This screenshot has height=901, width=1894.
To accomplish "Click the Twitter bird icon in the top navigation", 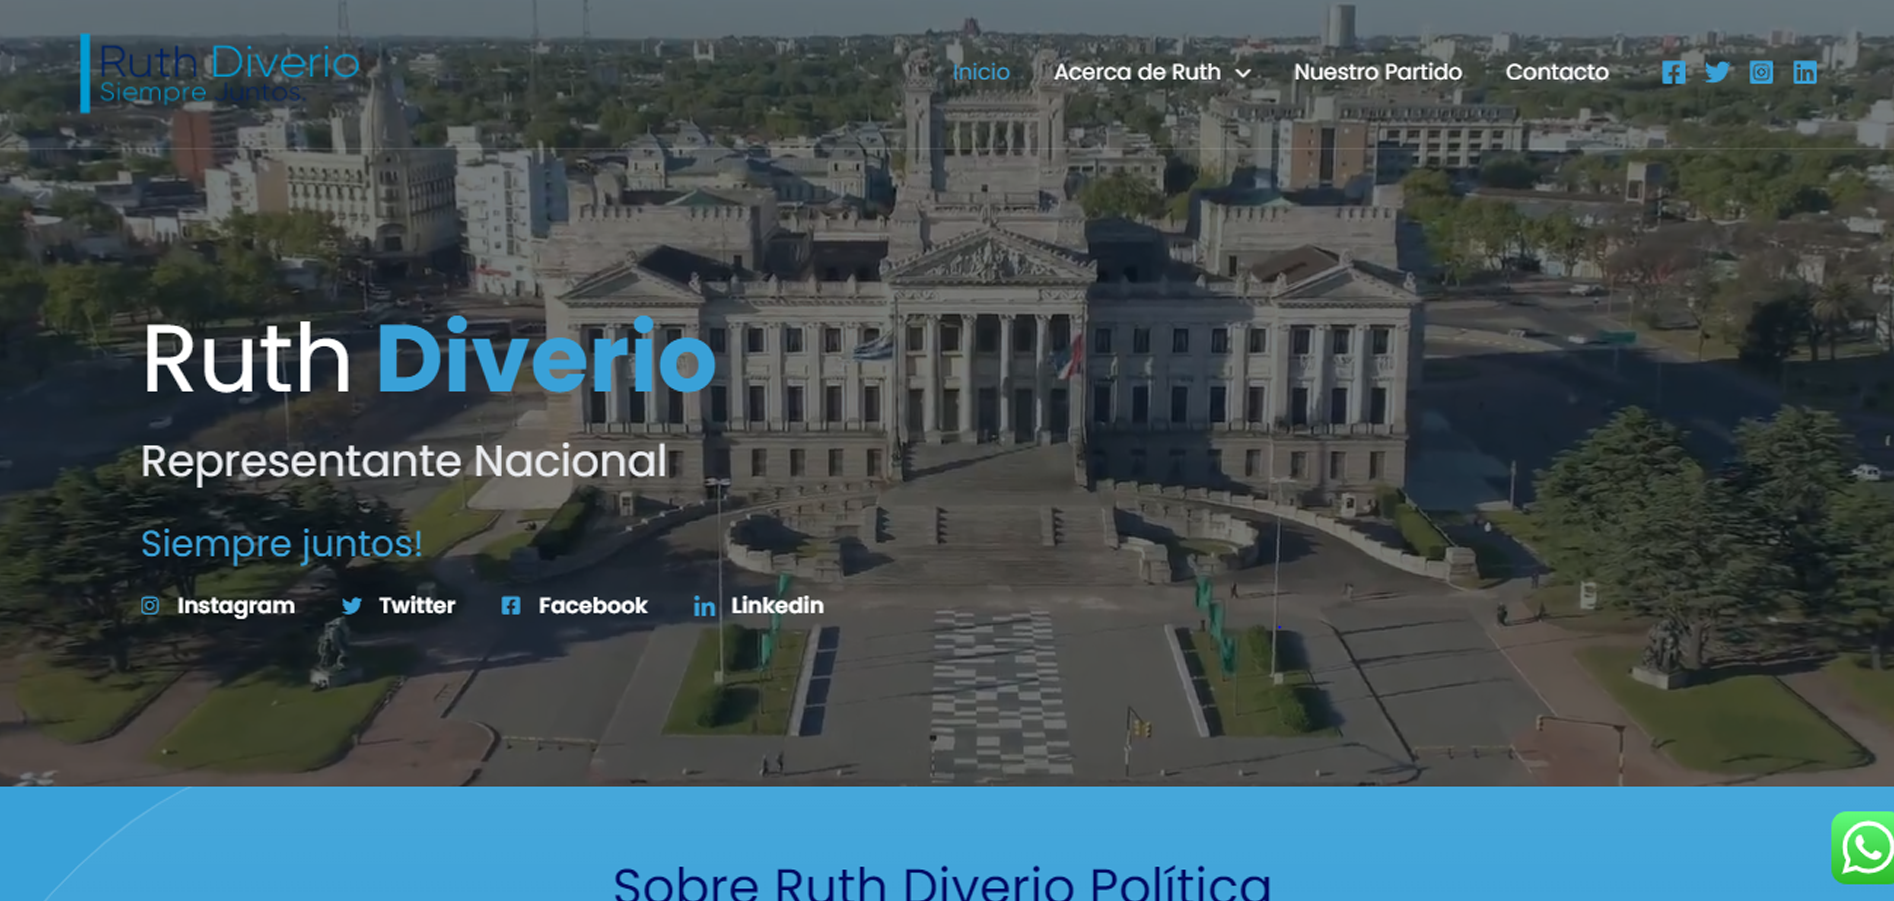I will tap(1717, 72).
